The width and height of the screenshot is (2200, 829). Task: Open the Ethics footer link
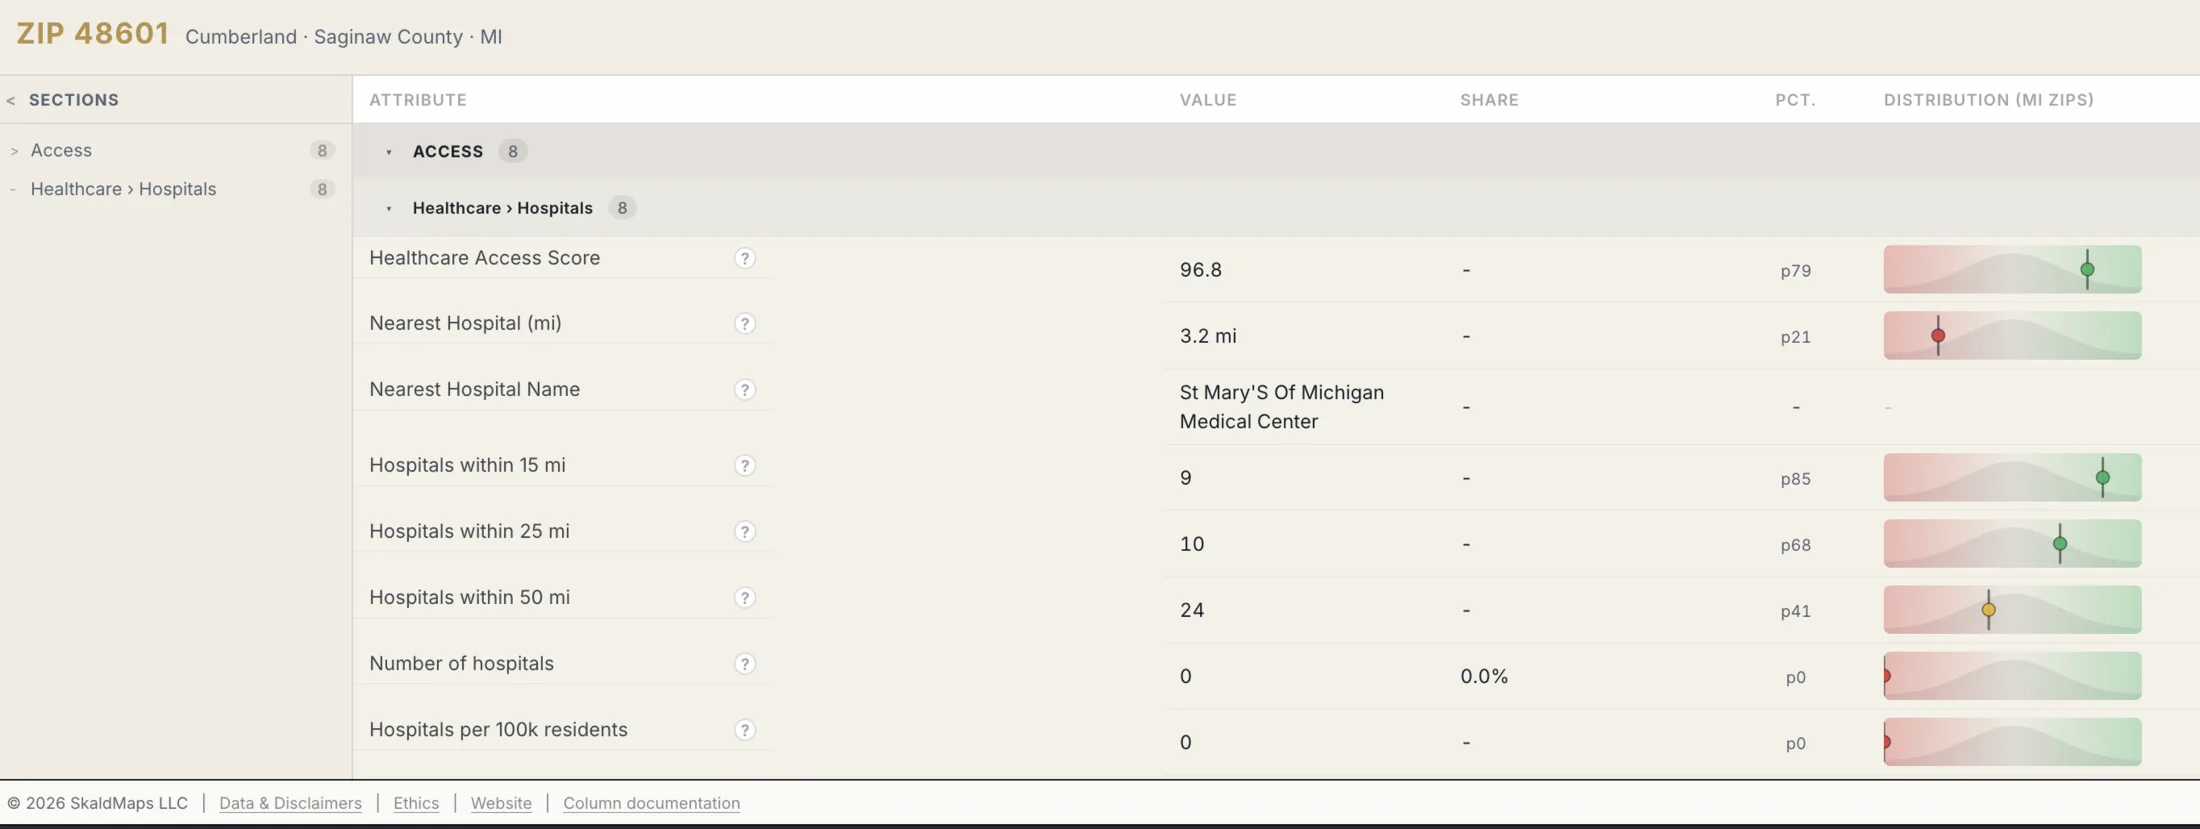tap(416, 803)
